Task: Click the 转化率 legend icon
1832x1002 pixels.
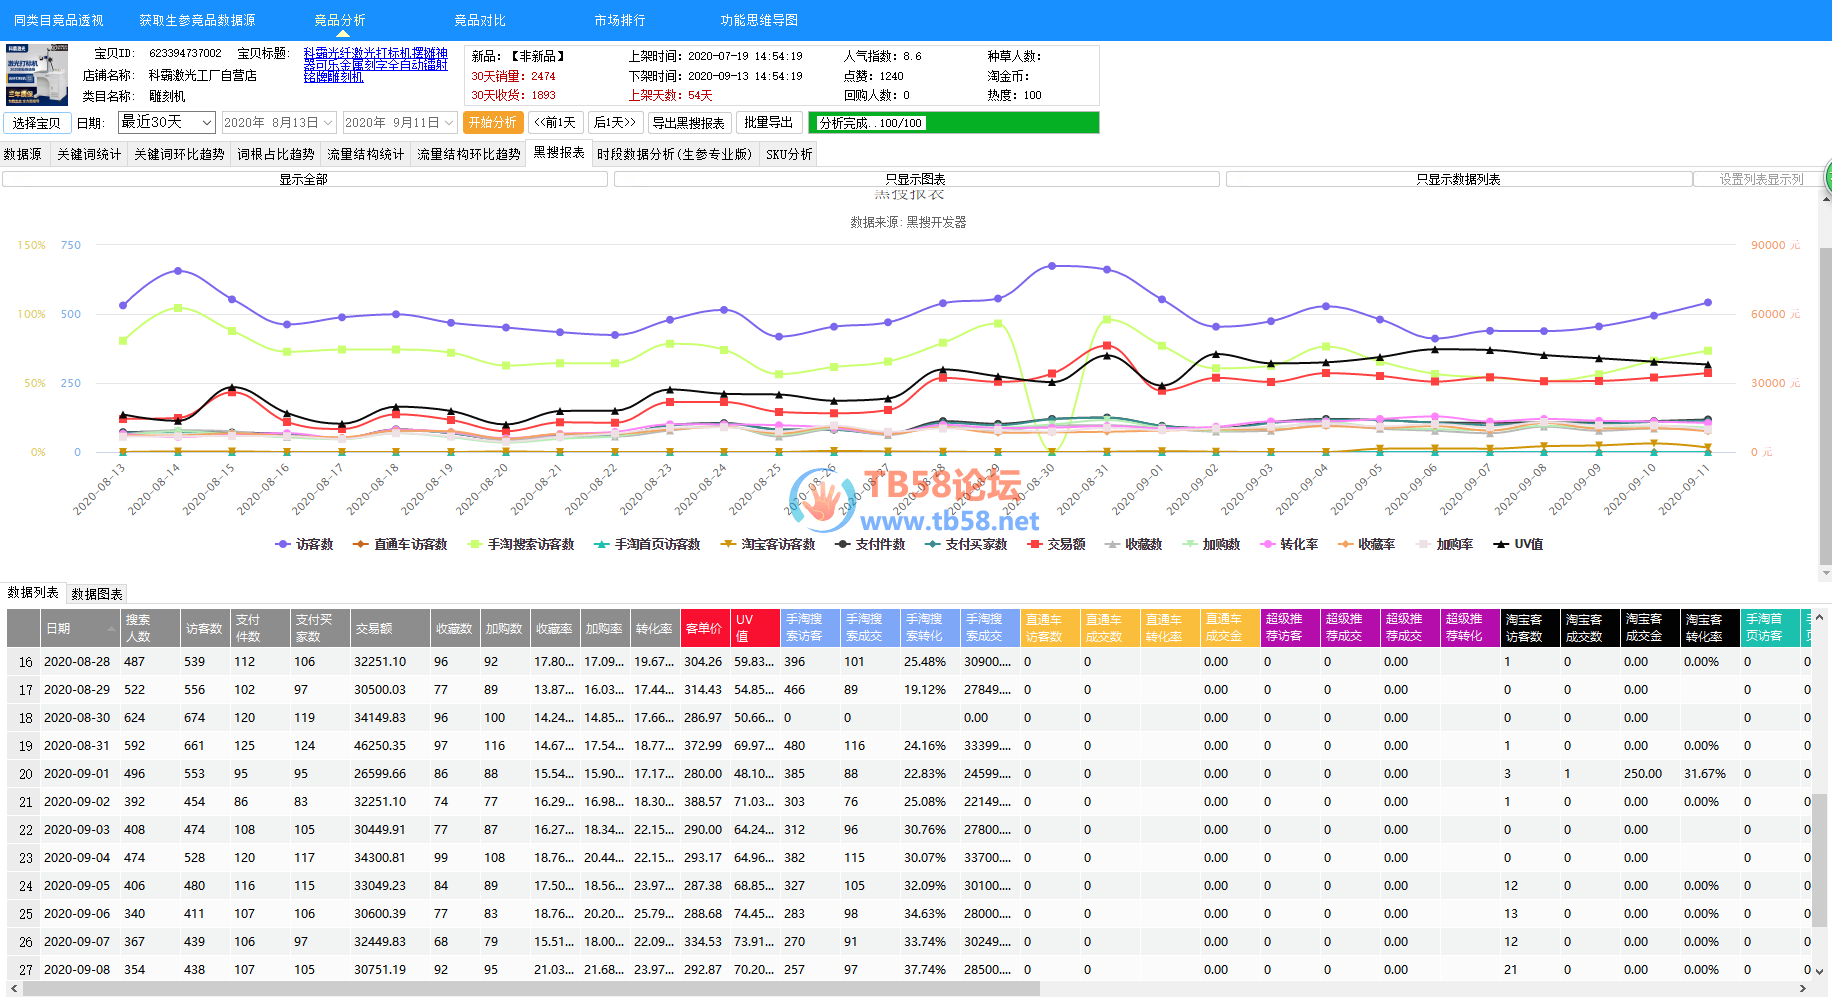Action: tap(1268, 545)
